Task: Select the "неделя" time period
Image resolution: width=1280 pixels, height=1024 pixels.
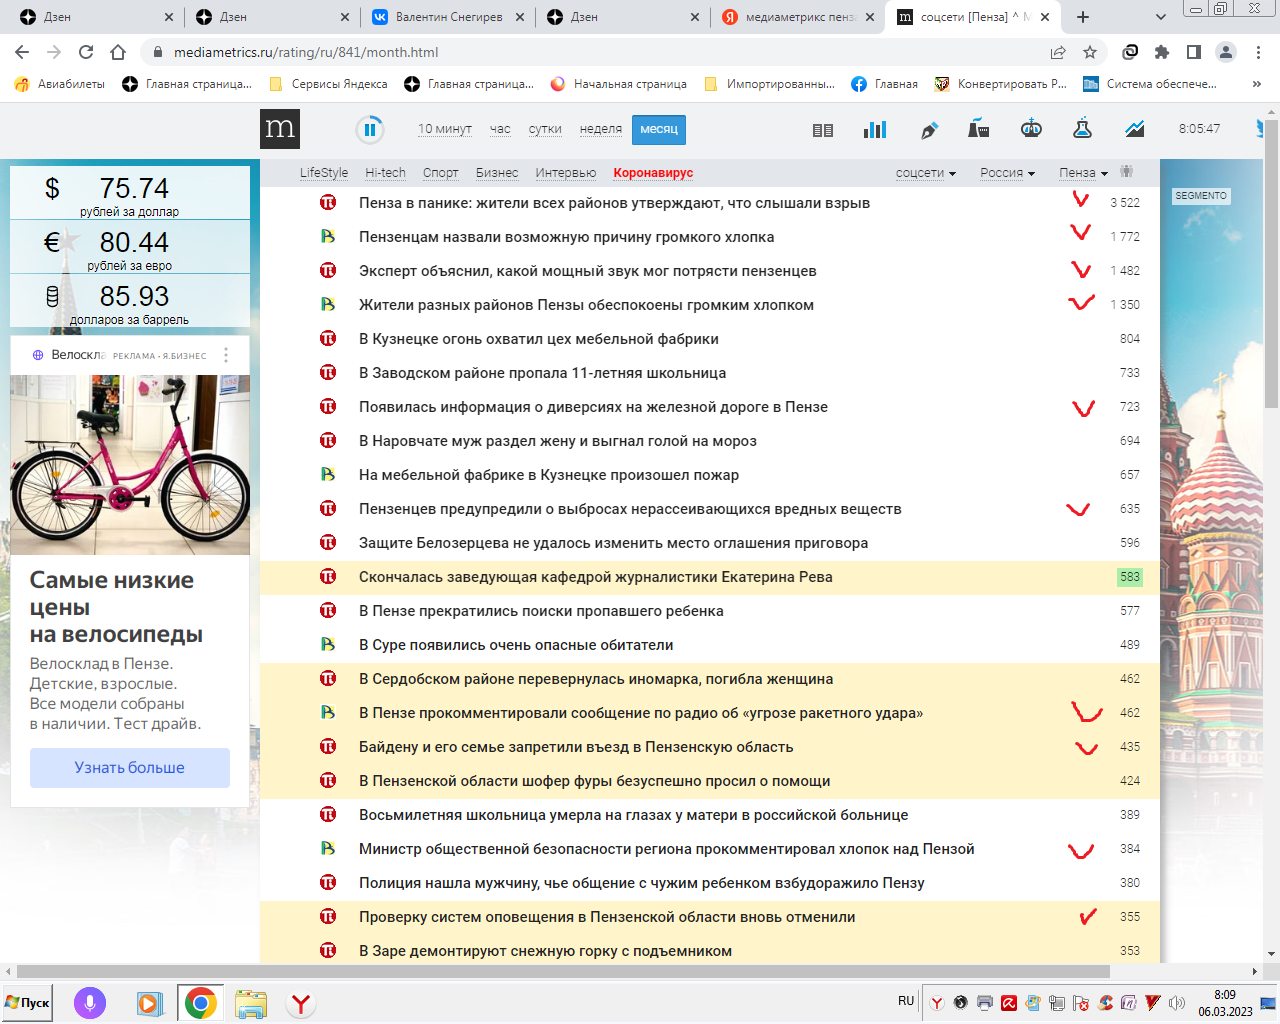Action: tap(600, 129)
